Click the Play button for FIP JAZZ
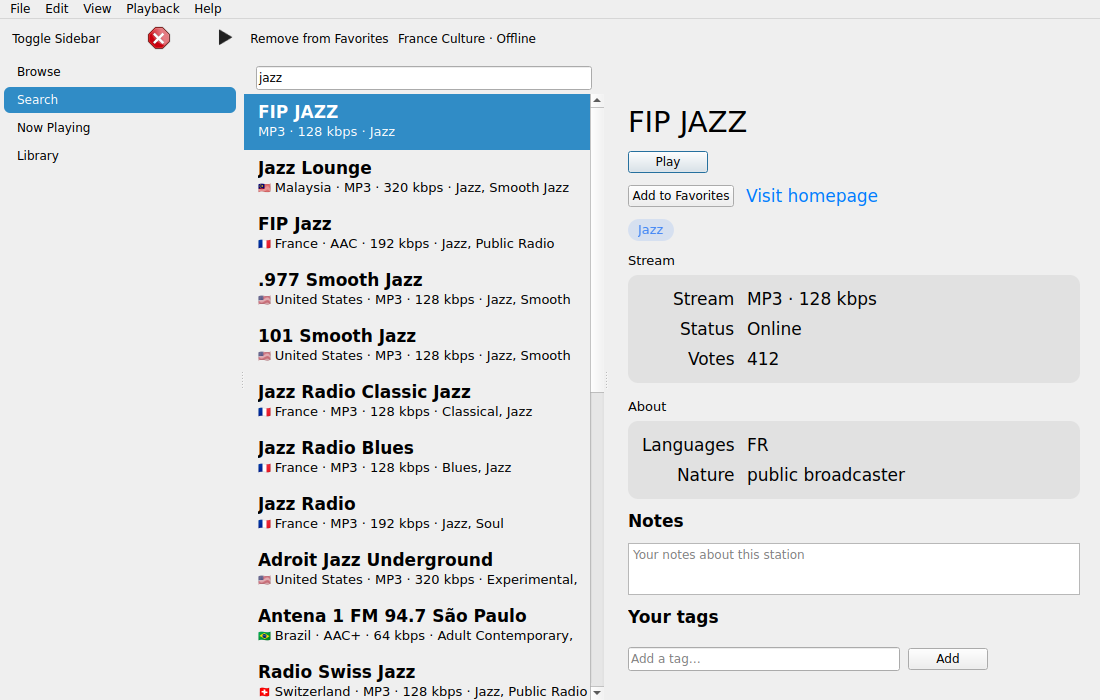1100x700 pixels. [x=668, y=162]
